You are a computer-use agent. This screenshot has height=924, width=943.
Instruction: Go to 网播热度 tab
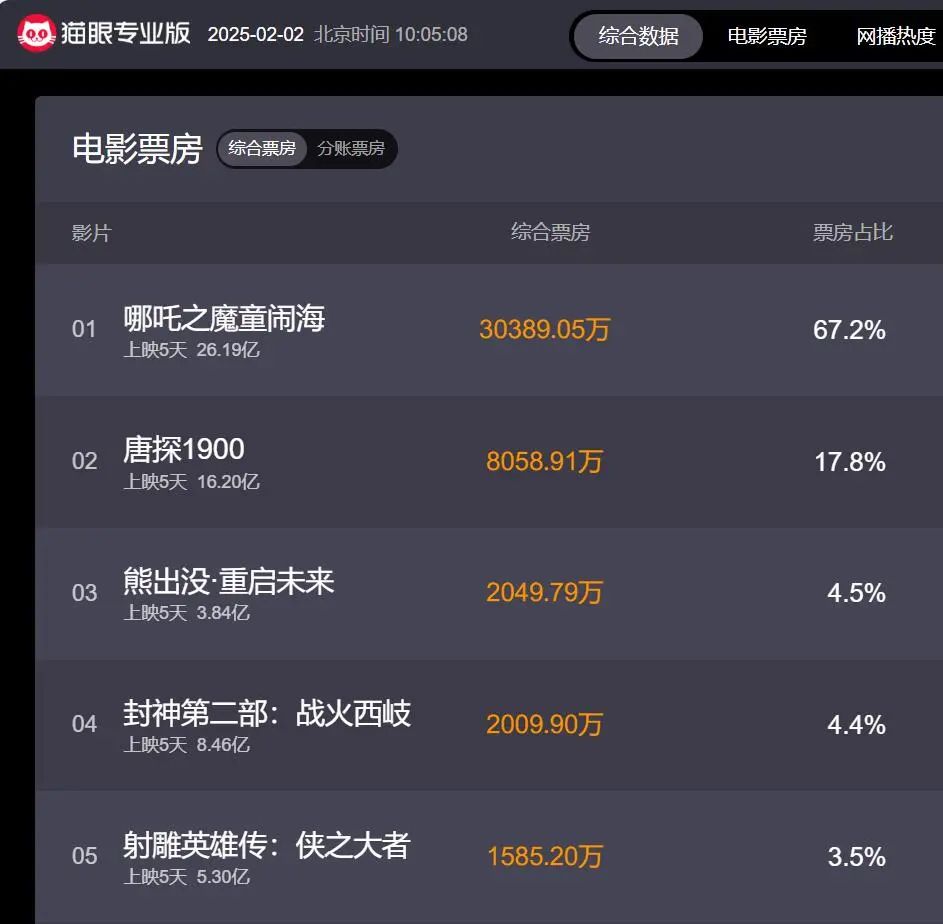tap(896, 37)
